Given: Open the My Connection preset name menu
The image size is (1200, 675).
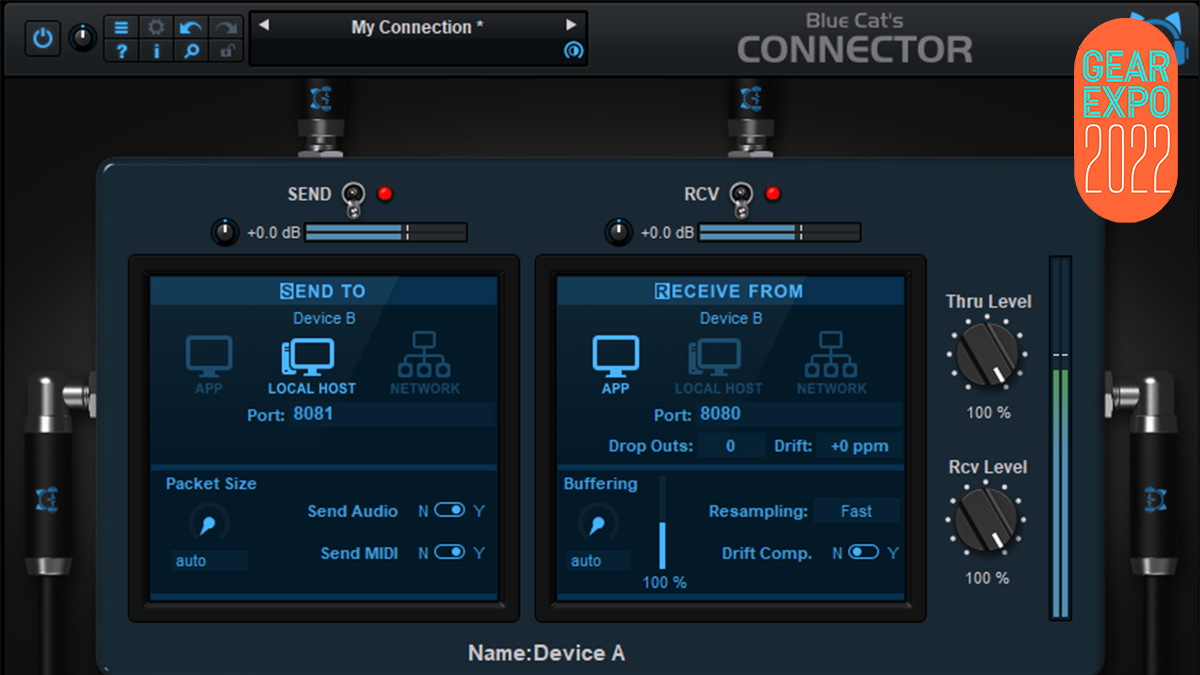Looking at the screenshot, I should point(417,27).
